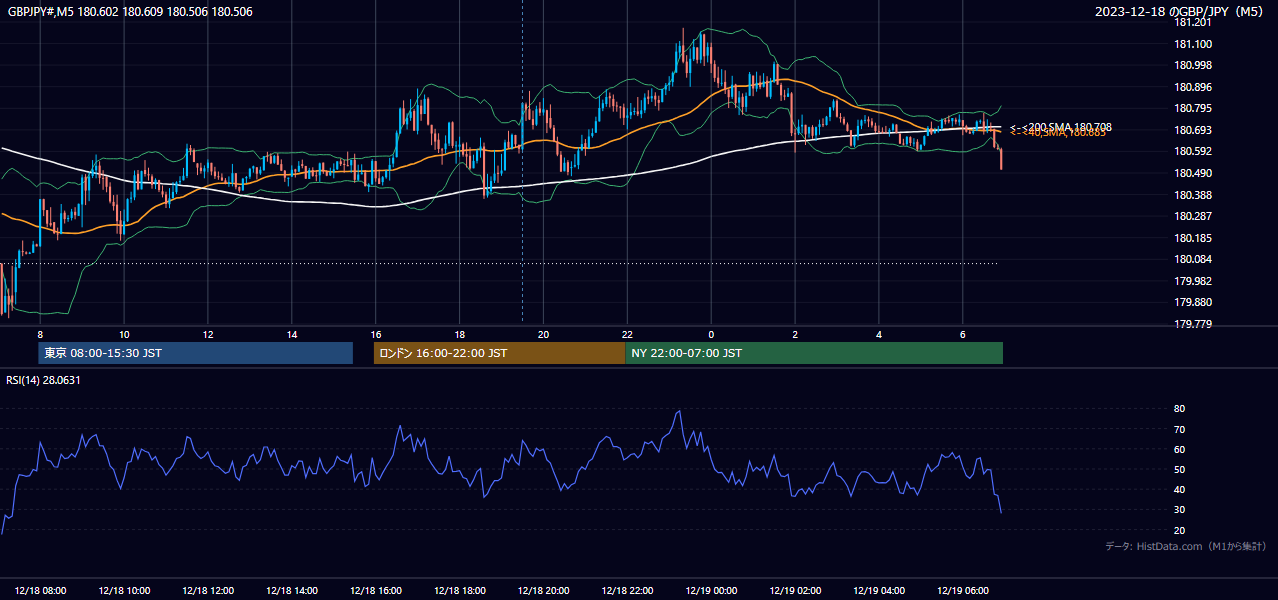Image resolution: width=1278 pixels, height=600 pixels.
Task: Click RSI axis level 80
Action: [1179, 409]
